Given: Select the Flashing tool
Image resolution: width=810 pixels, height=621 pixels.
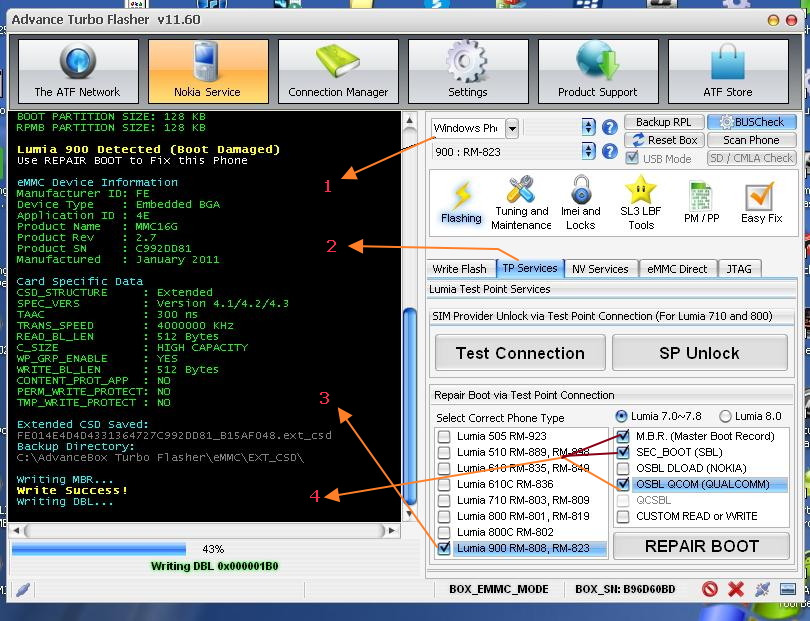Looking at the screenshot, I should tap(461, 203).
